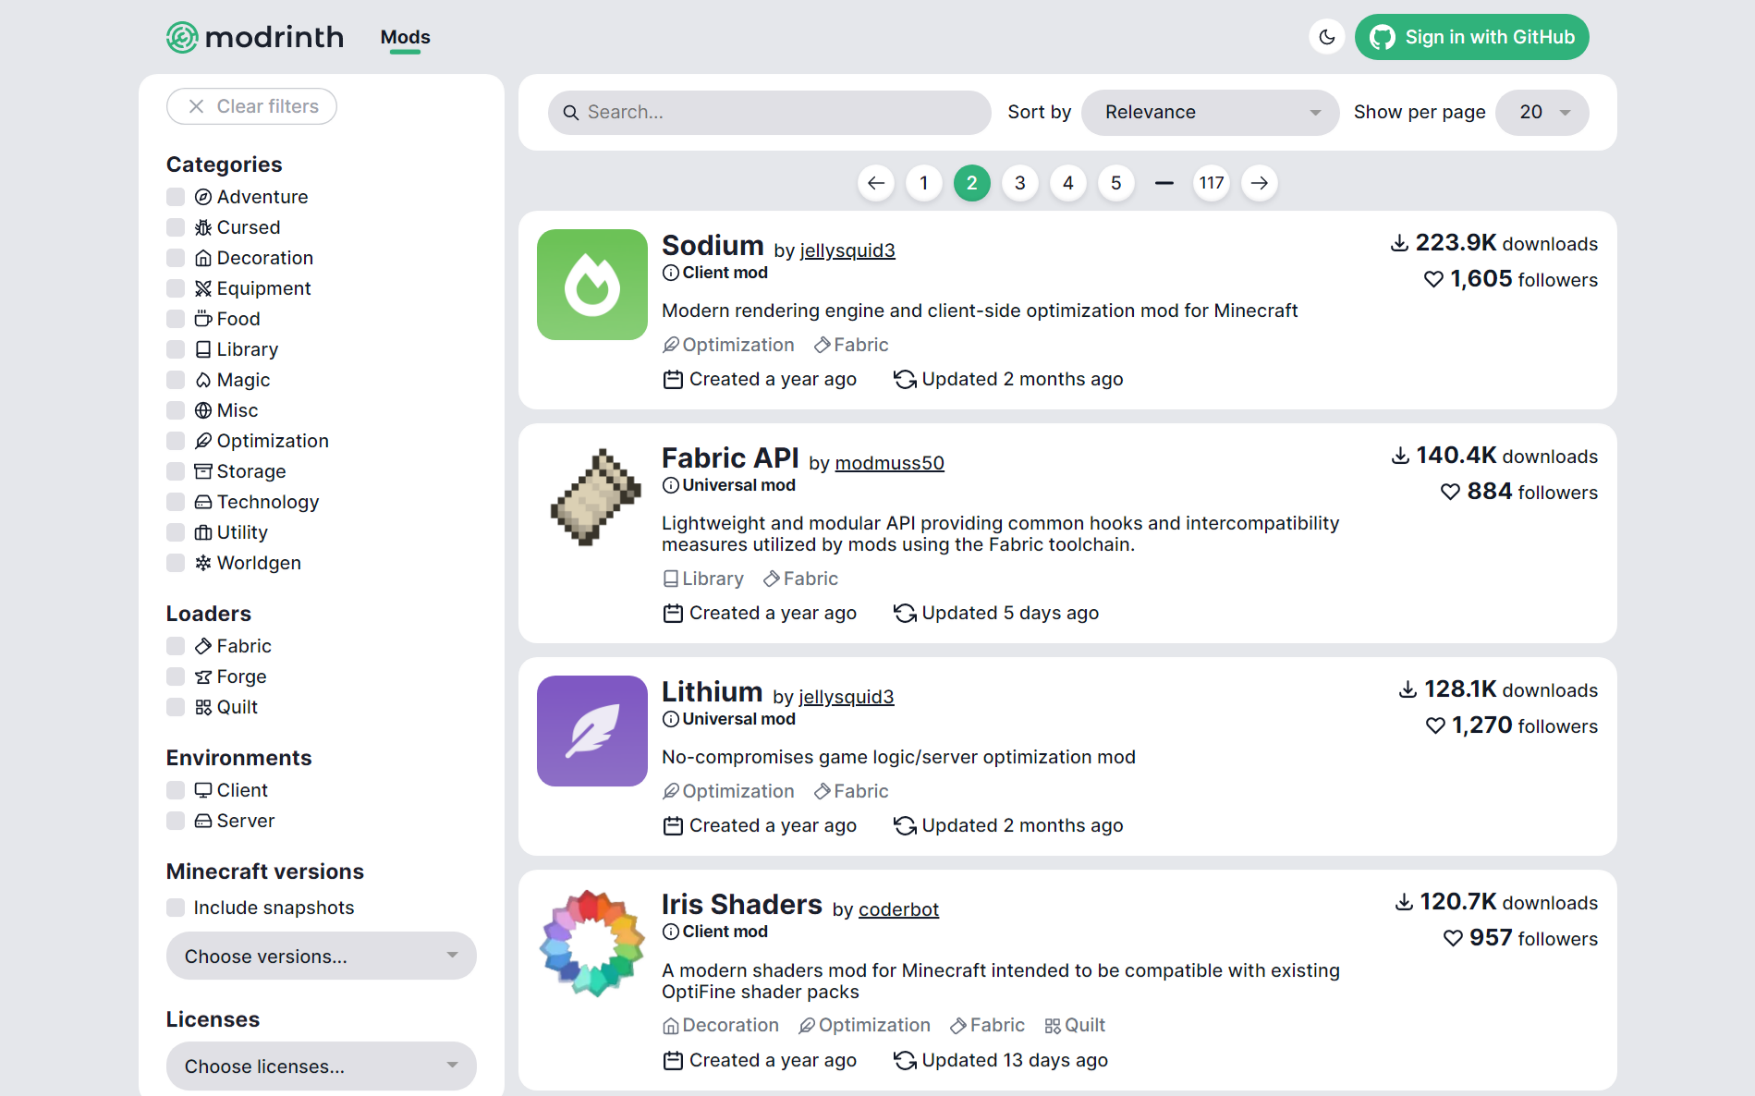Image resolution: width=1755 pixels, height=1096 pixels.
Task: Click the Client monitor icon
Action: pos(203,790)
